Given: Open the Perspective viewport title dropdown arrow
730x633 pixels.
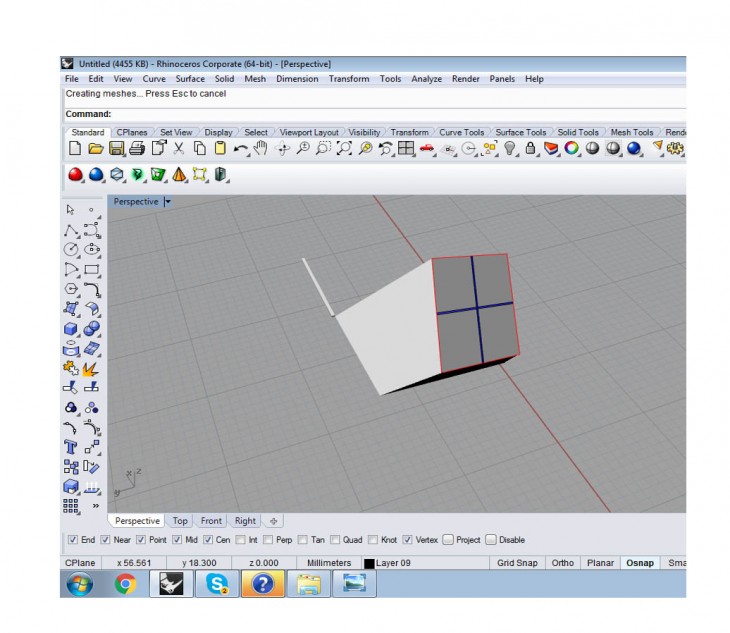Looking at the screenshot, I should coord(168,201).
